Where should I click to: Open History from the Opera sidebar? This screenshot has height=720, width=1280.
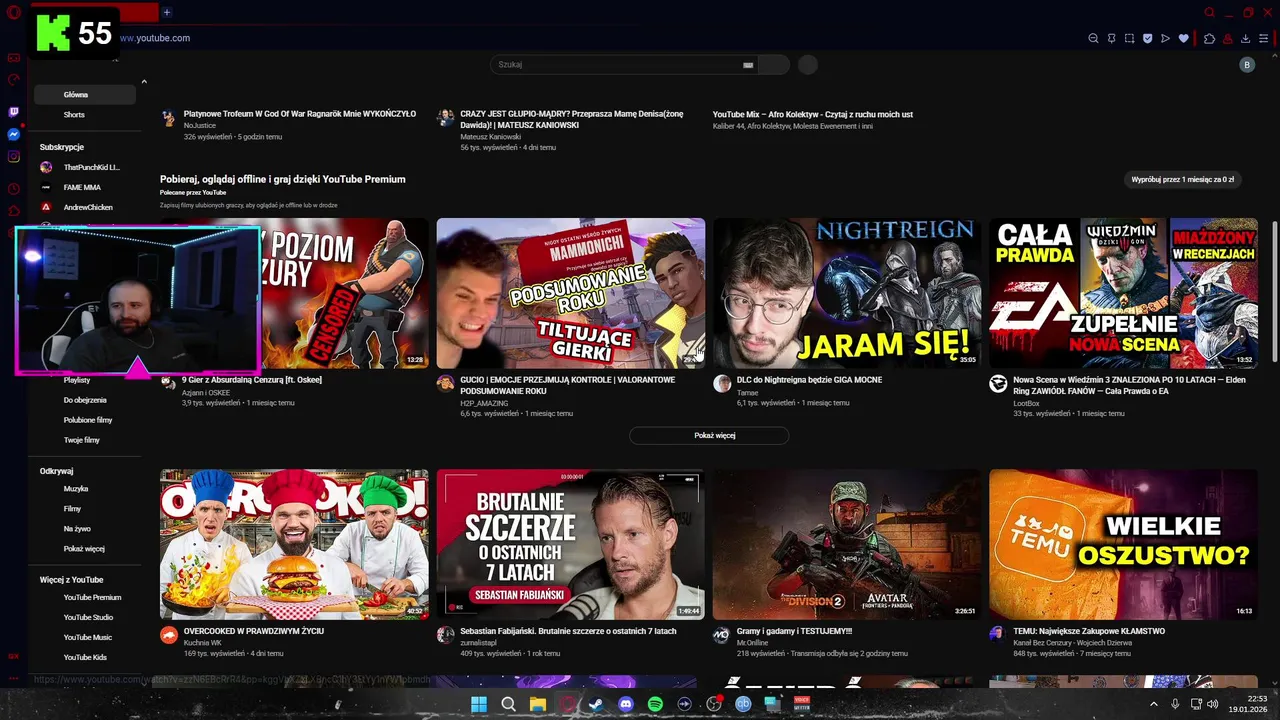[14, 189]
